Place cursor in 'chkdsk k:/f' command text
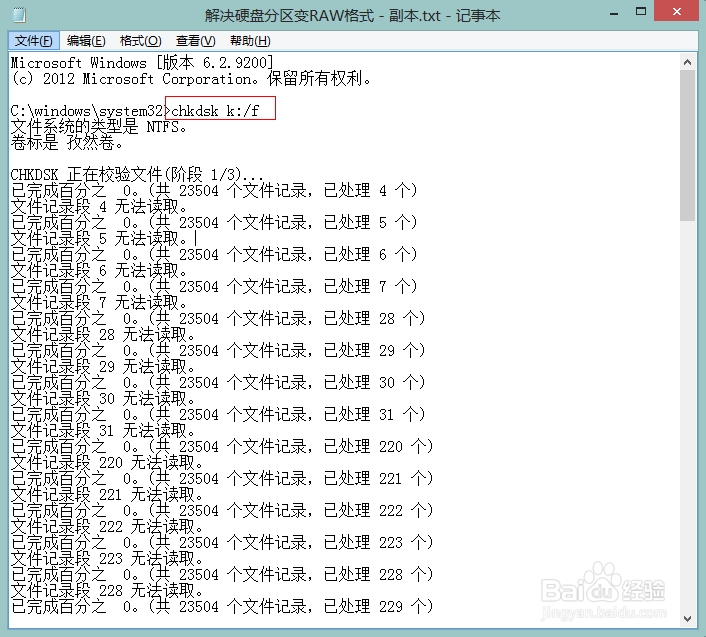Screen dimensions: 706x637 coord(215,111)
